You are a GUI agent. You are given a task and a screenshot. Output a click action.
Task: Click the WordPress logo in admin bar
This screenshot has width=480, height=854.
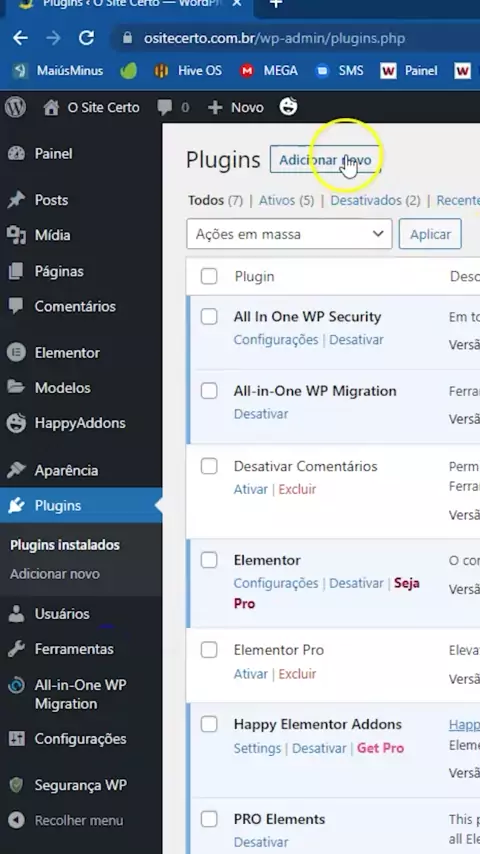coord(15,107)
